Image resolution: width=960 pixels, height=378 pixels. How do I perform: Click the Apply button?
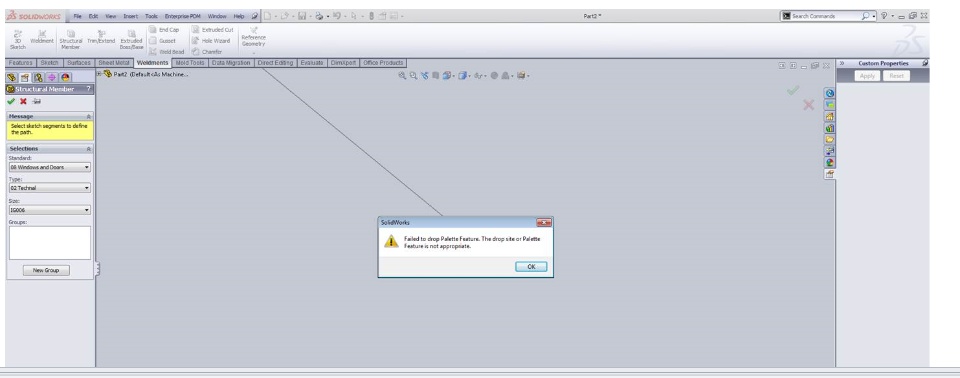pyautogui.click(x=868, y=76)
